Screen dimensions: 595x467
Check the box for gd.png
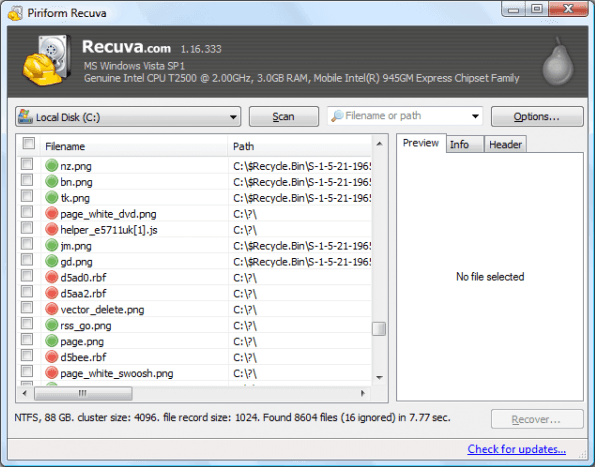click(x=27, y=259)
